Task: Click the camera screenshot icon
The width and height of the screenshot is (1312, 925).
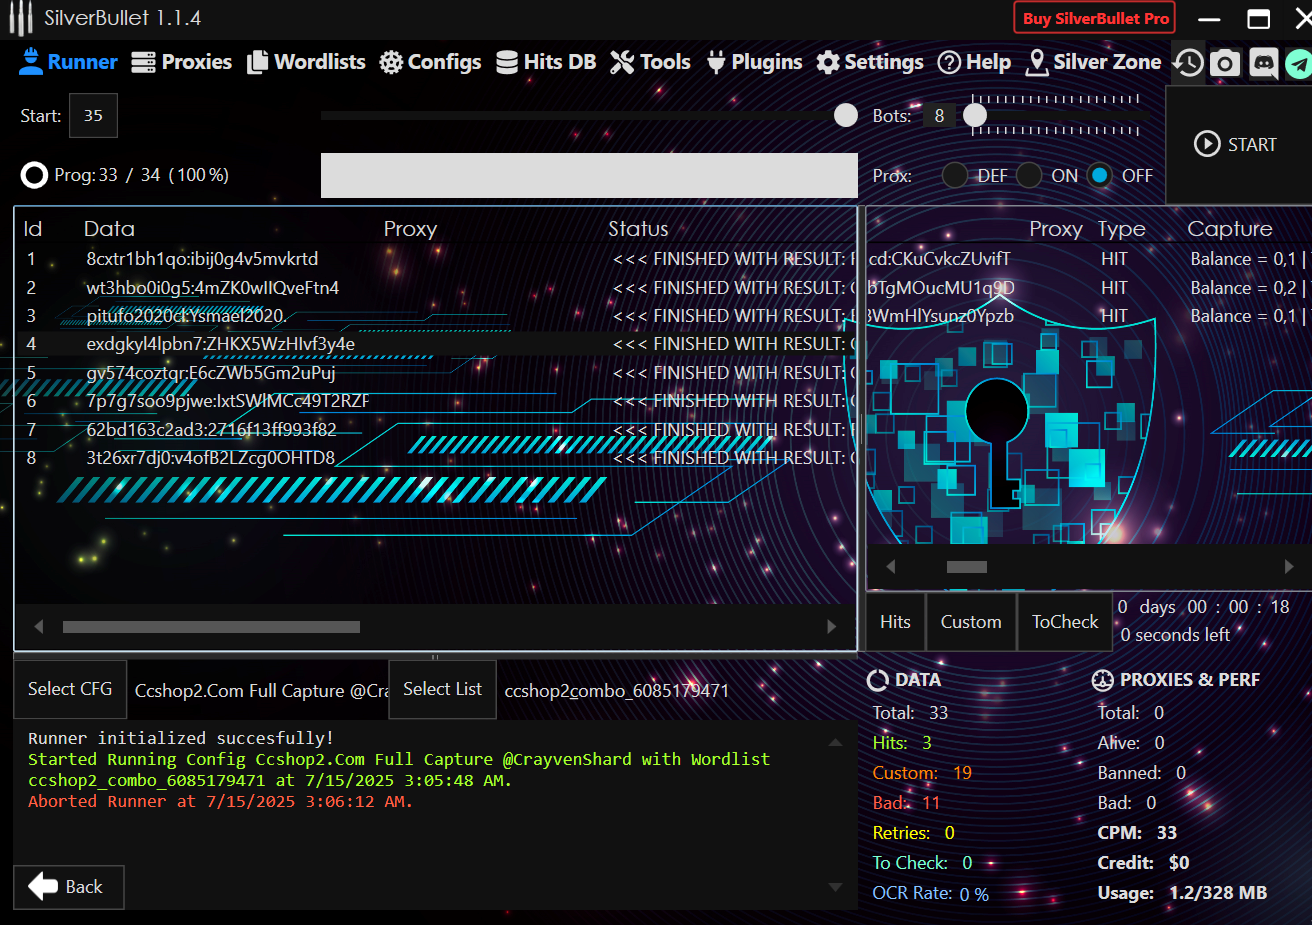Action: coord(1225,63)
